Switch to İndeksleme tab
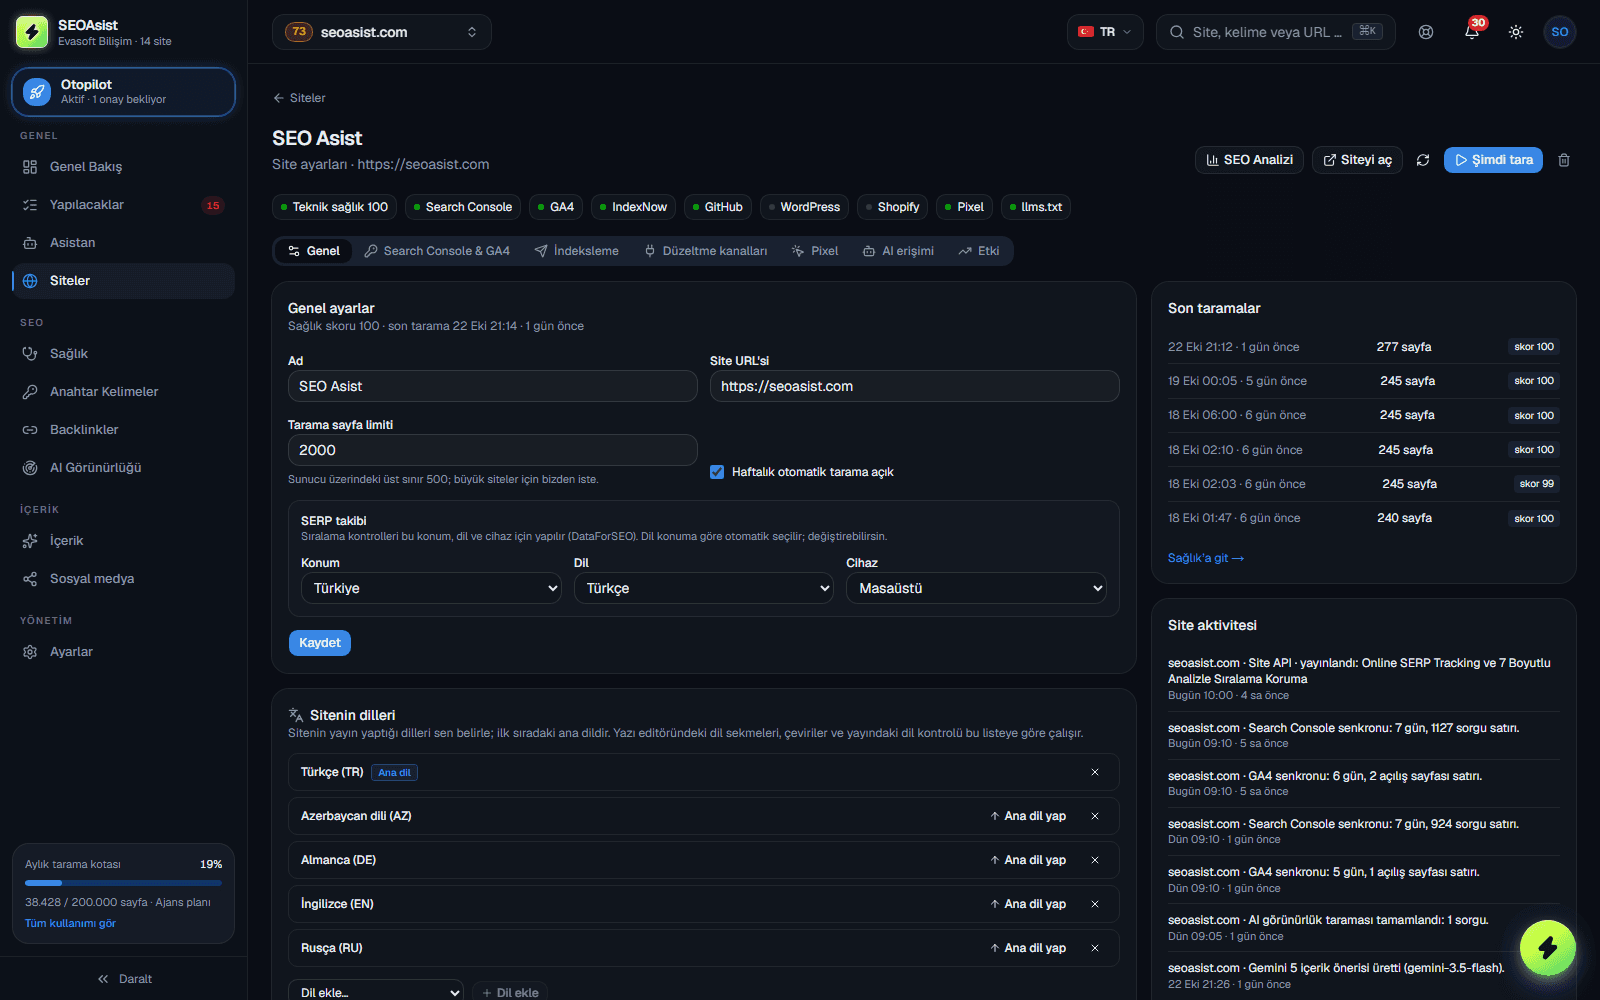 577,251
